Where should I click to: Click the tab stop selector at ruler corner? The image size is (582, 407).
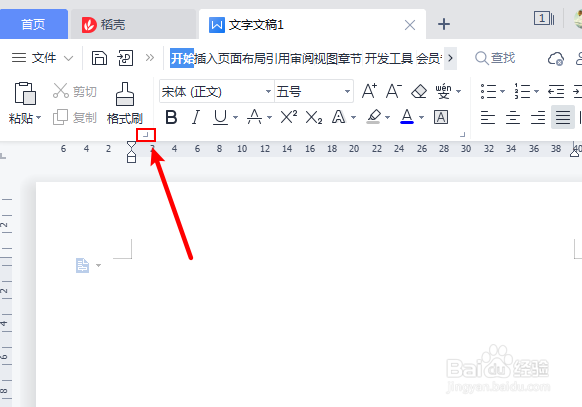point(3,155)
